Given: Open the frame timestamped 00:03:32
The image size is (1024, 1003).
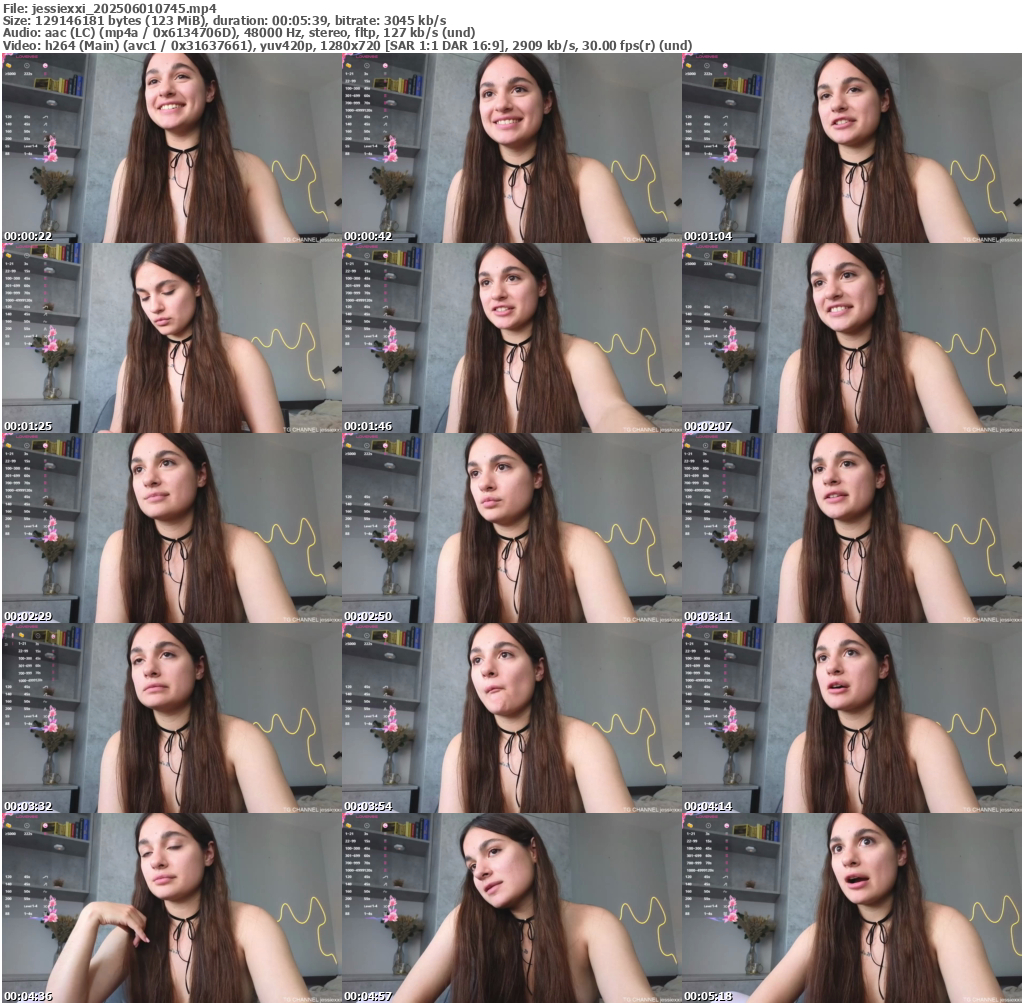Looking at the screenshot, I should [x=171, y=718].
